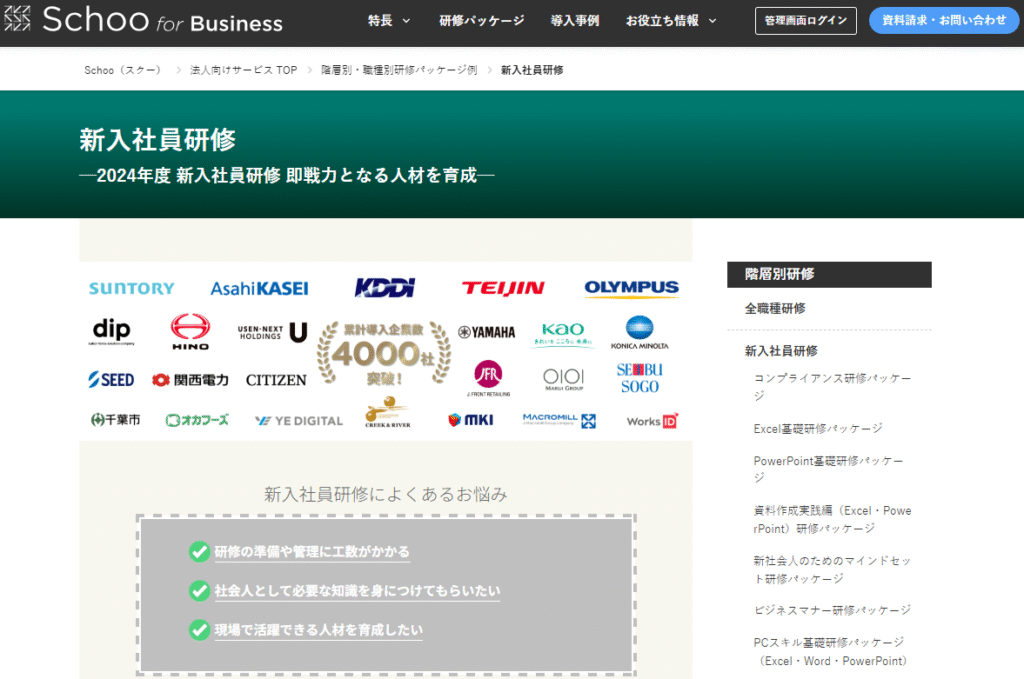Click the オカフーズ logo
Screen dimensions: 1024x679
(x=197, y=420)
